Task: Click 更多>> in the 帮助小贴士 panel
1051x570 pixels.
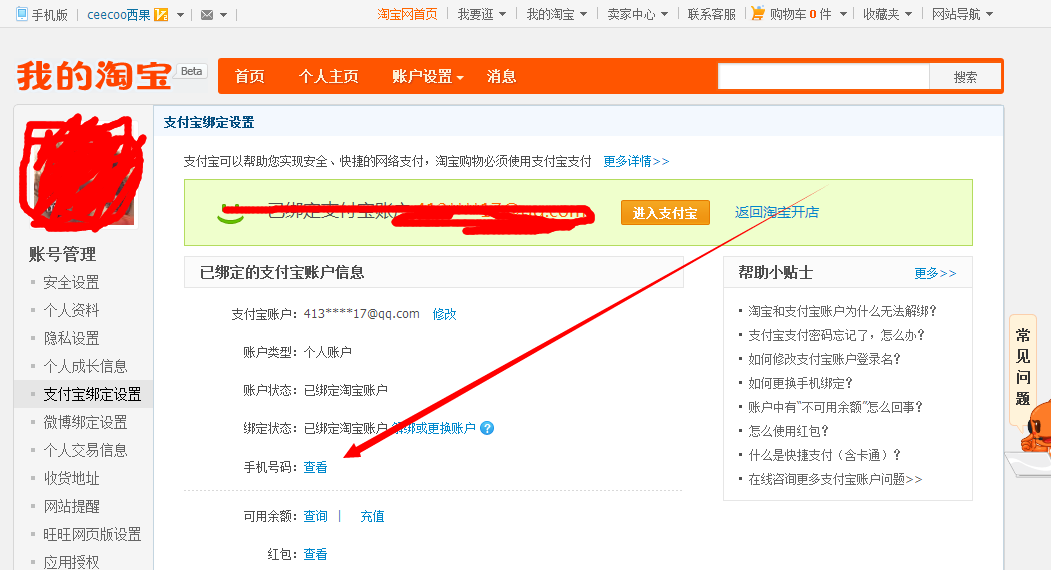Action: [935, 274]
